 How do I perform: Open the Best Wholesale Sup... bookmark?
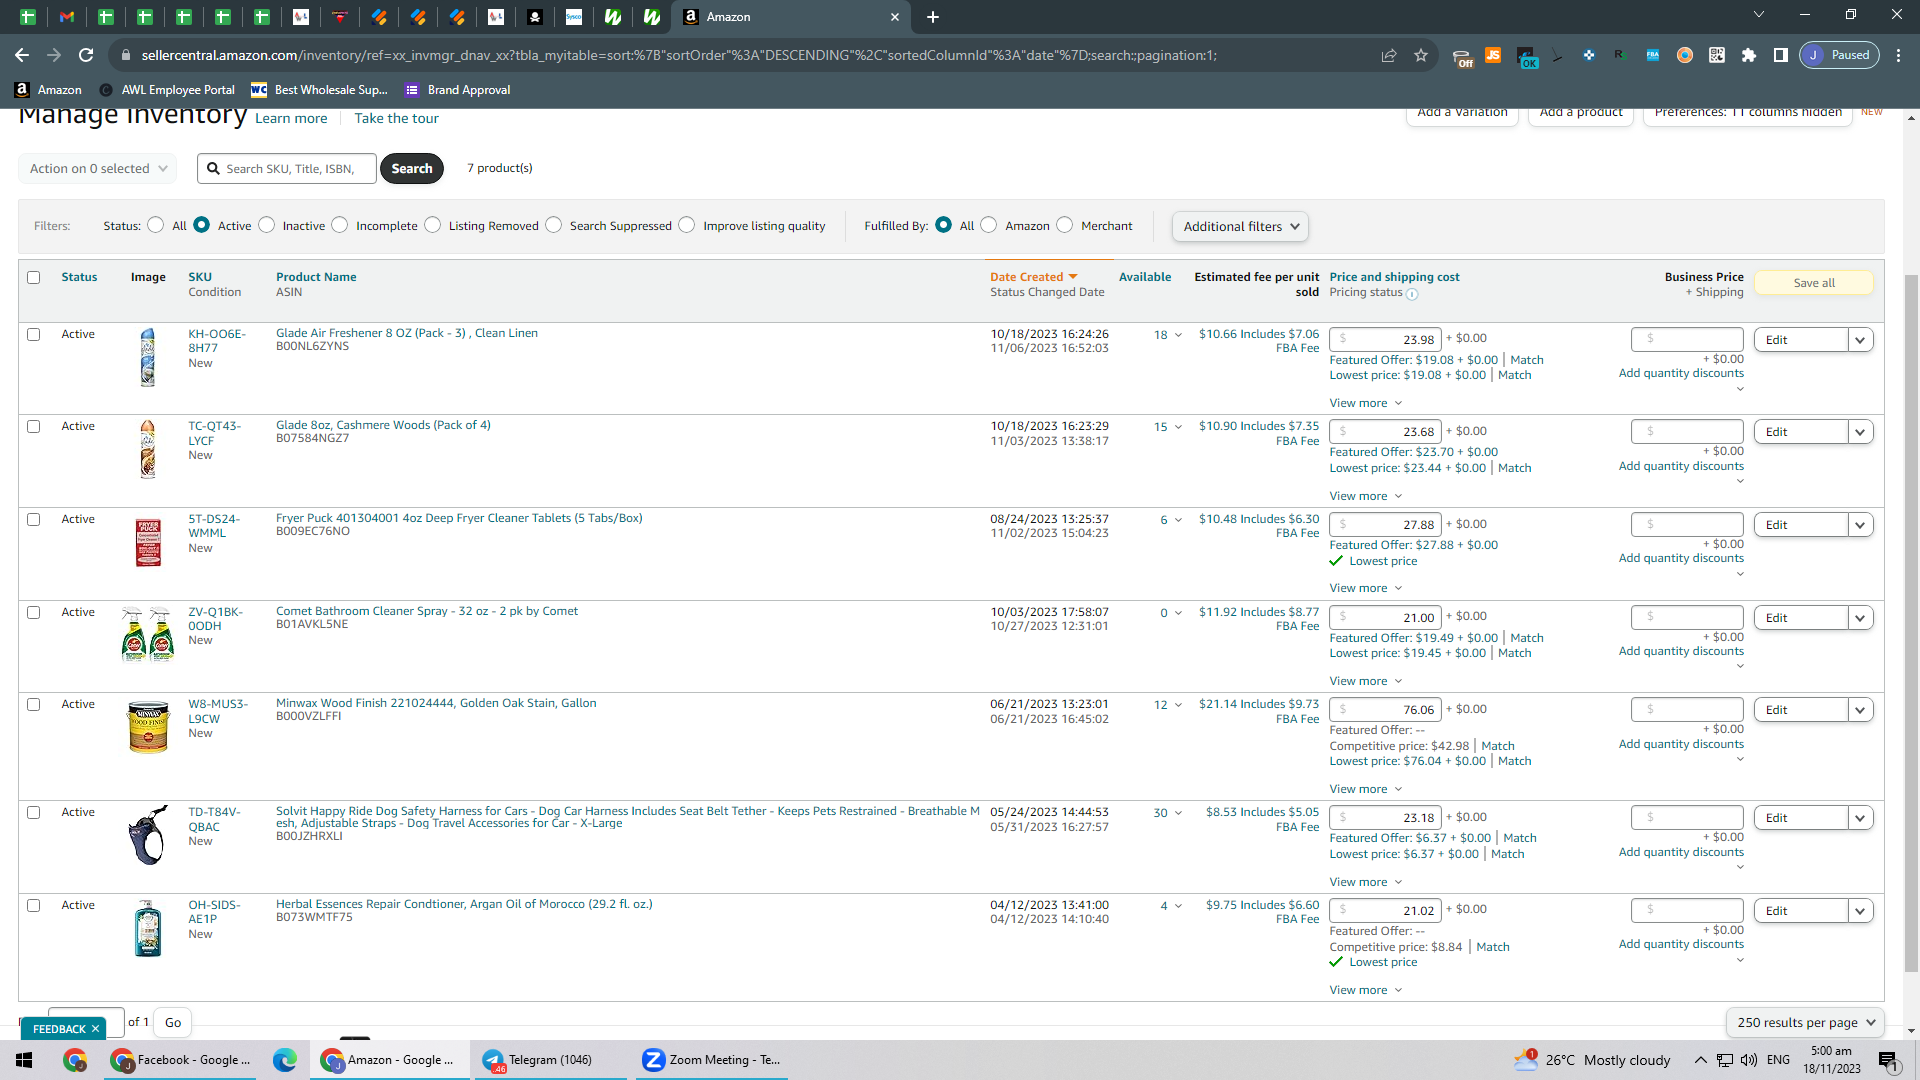(319, 90)
